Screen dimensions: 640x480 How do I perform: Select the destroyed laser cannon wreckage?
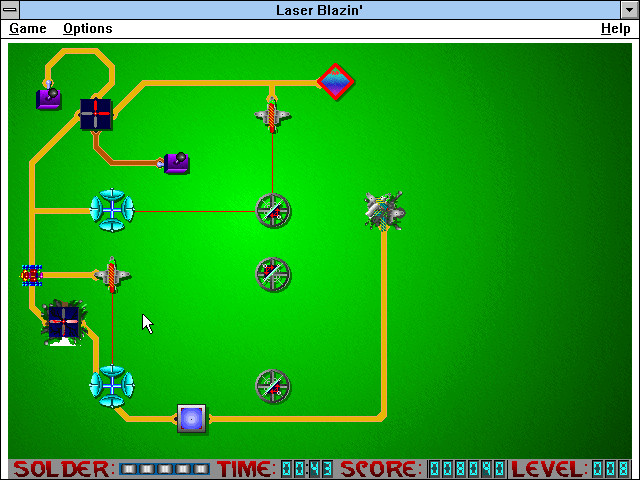coord(384,211)
